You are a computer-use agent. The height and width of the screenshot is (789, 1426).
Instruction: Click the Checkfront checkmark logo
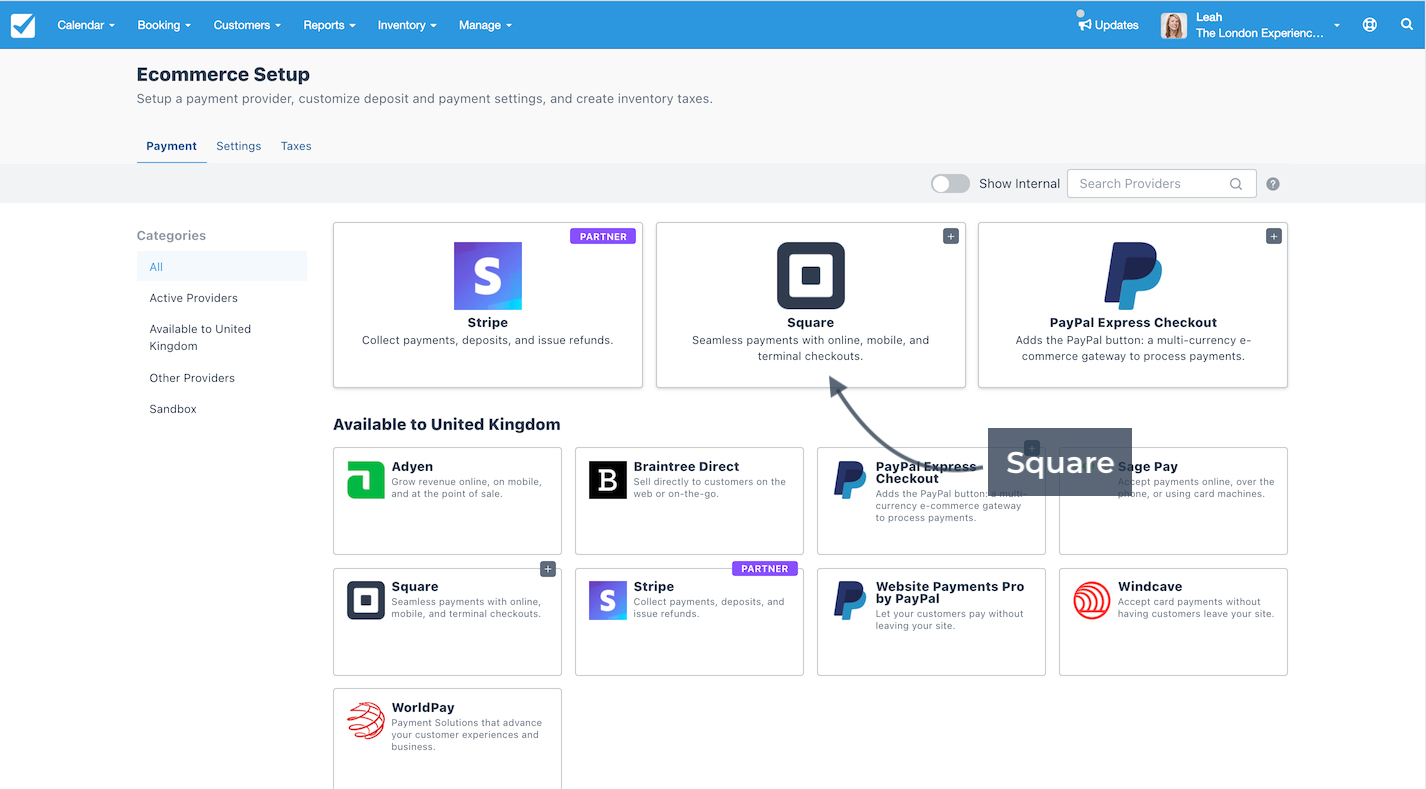[x=23, y=25]
